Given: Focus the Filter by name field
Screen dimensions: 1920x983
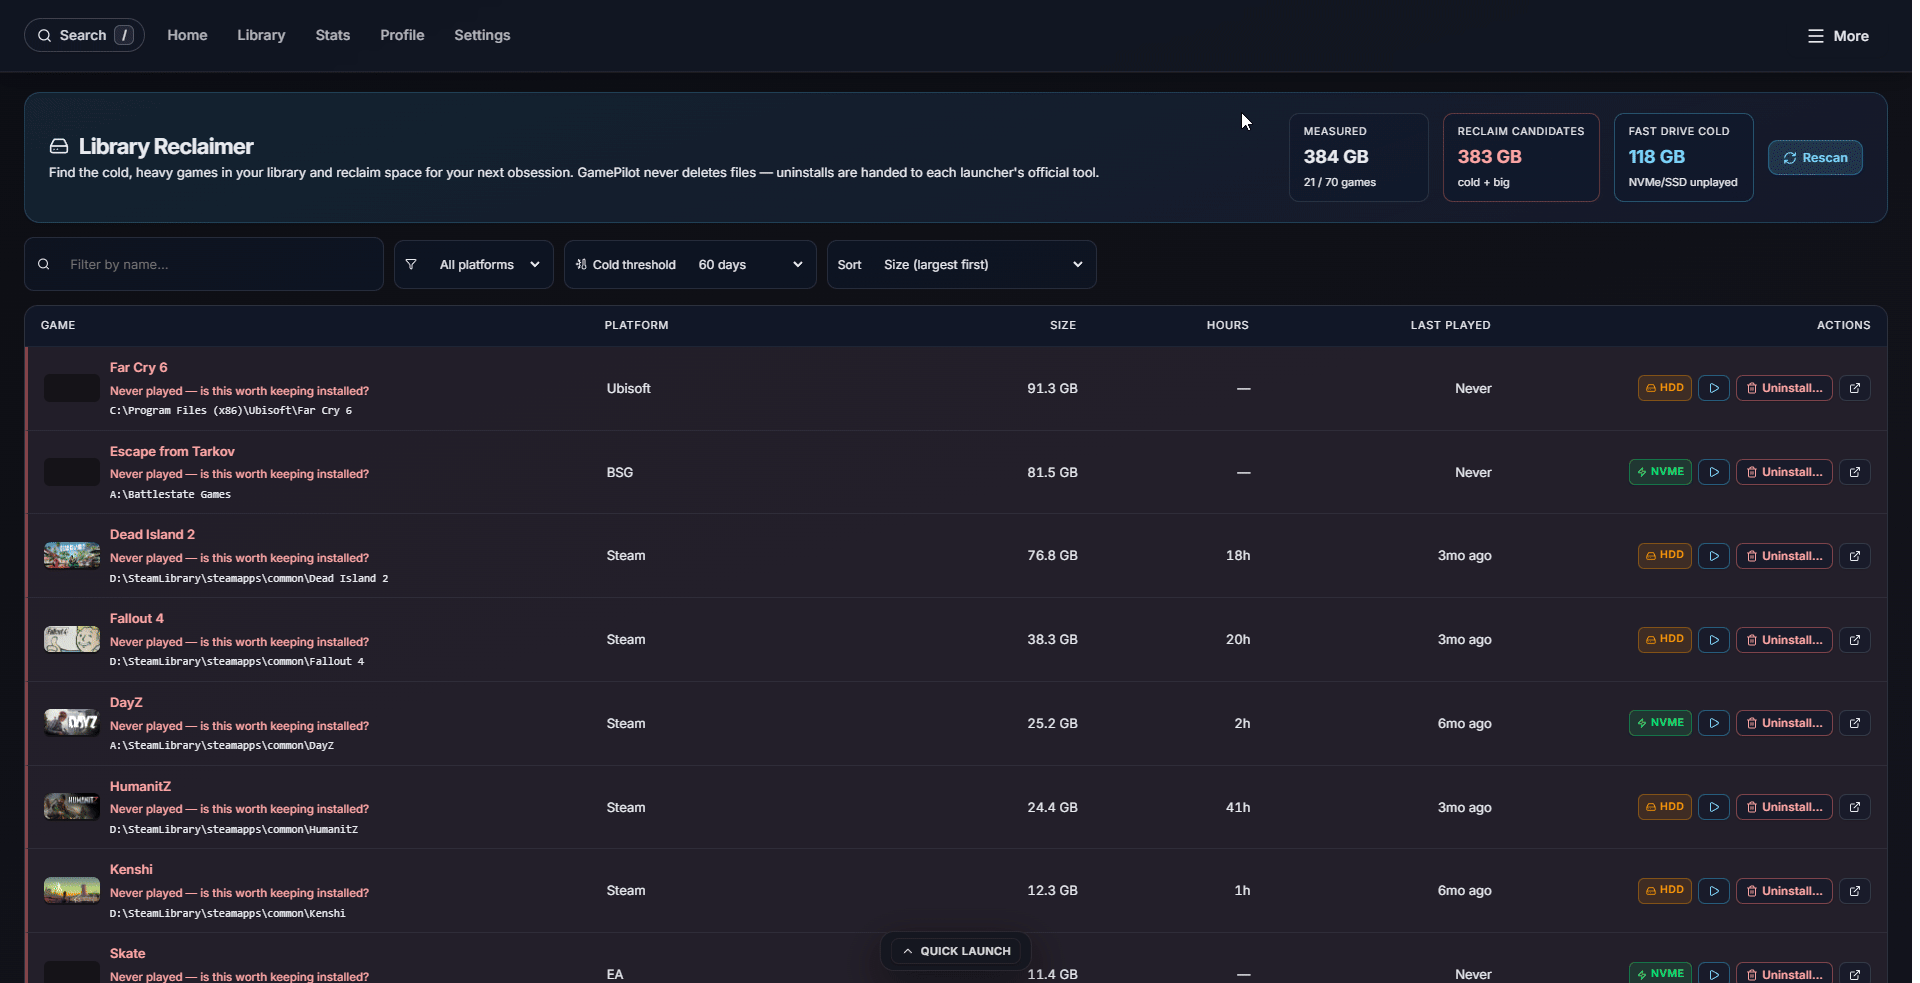Looking at the screenshot, I should tap(204, 265).
